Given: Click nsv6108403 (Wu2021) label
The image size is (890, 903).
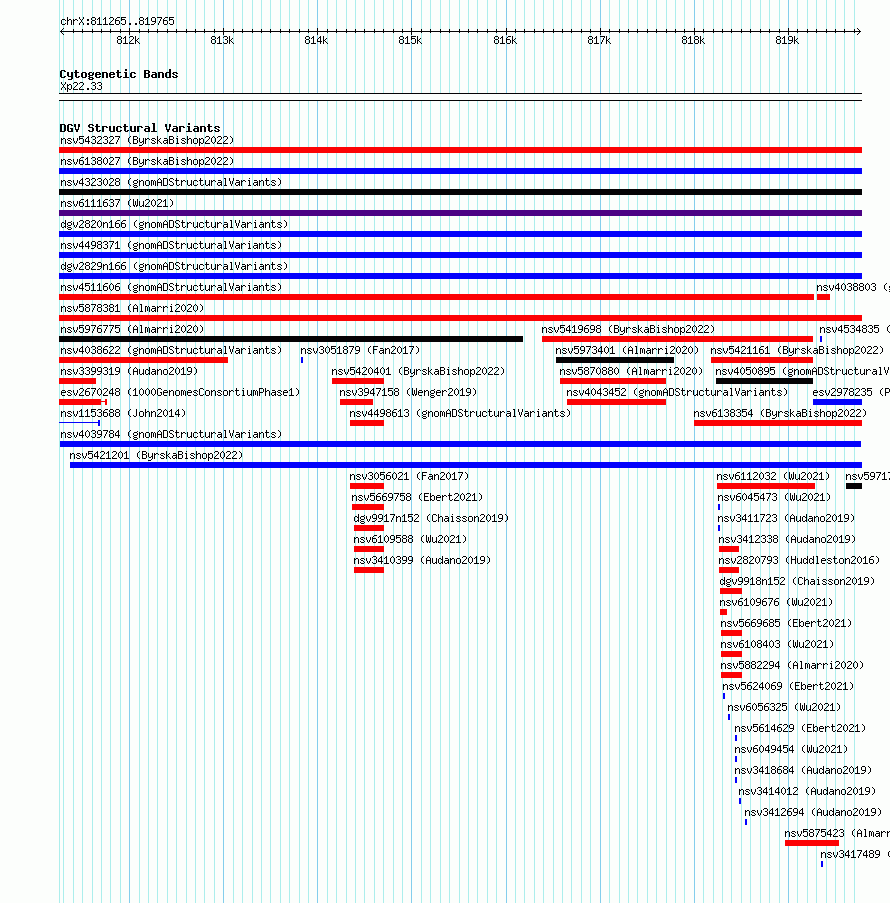Looking at the screenshot, I should click(777, 645).
